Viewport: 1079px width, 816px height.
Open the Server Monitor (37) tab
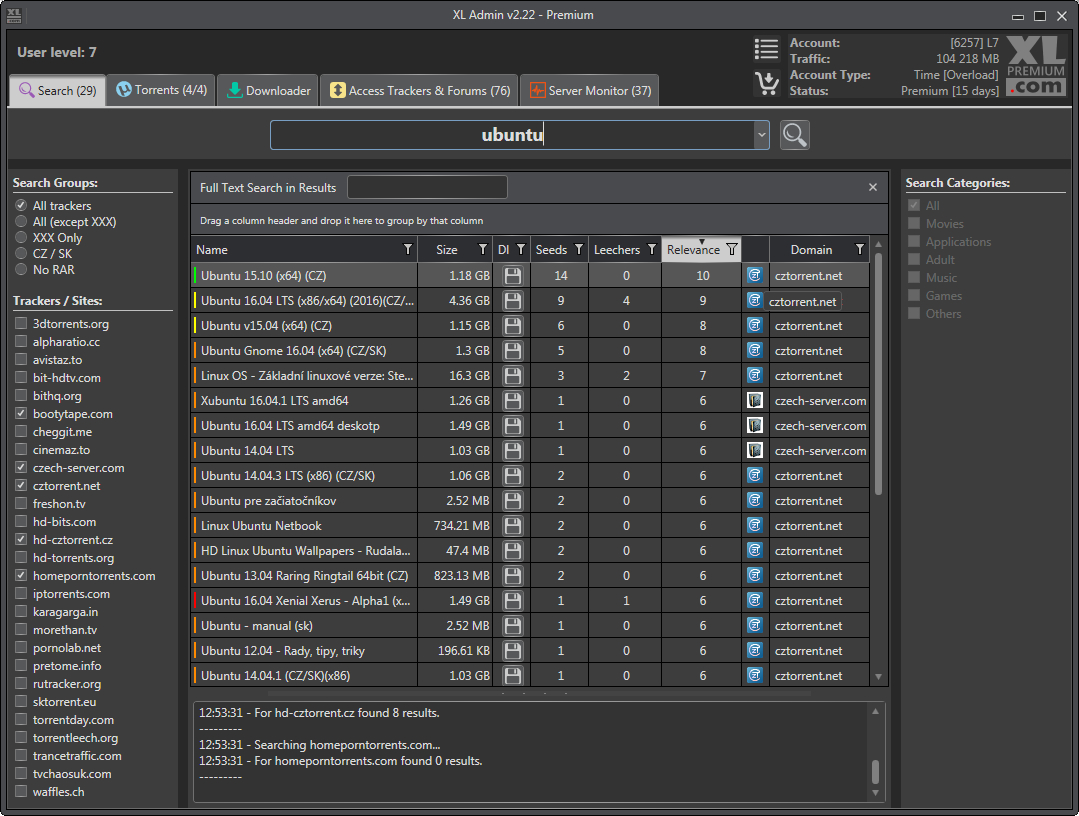590,90
